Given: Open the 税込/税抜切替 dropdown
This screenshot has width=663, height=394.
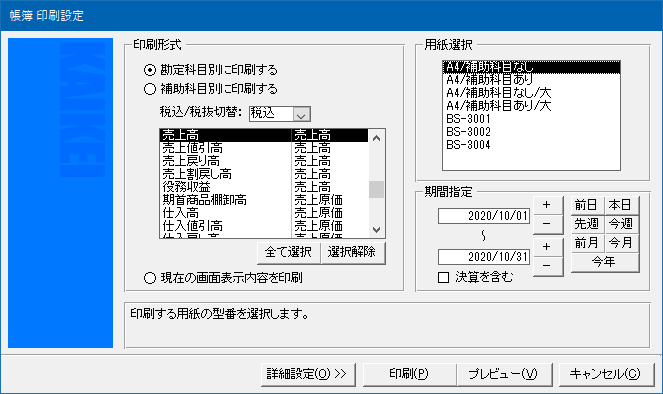Looking at the screenshot, I should pos(301,114).
